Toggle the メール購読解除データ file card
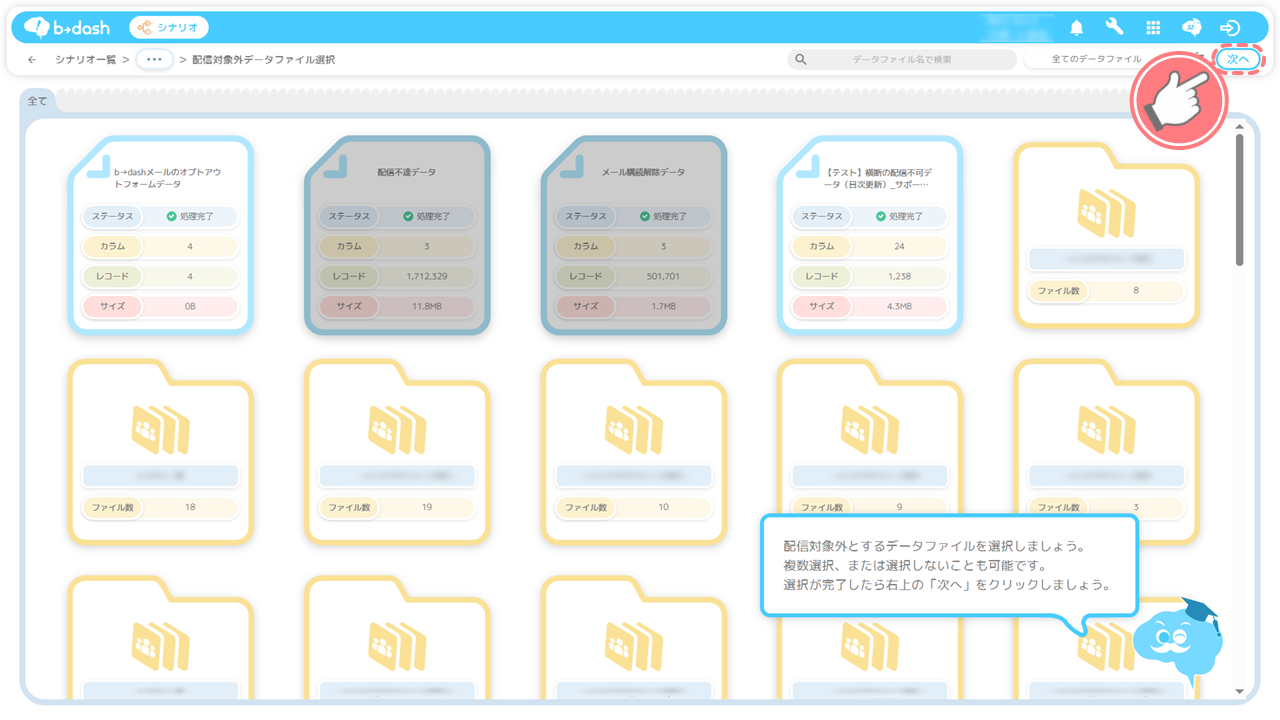 point(634,234)
